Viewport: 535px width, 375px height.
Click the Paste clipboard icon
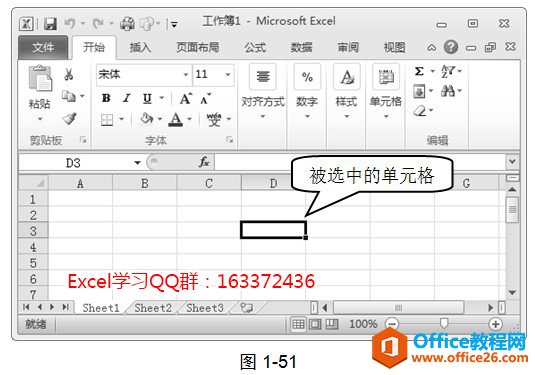[x=40, y=78]
